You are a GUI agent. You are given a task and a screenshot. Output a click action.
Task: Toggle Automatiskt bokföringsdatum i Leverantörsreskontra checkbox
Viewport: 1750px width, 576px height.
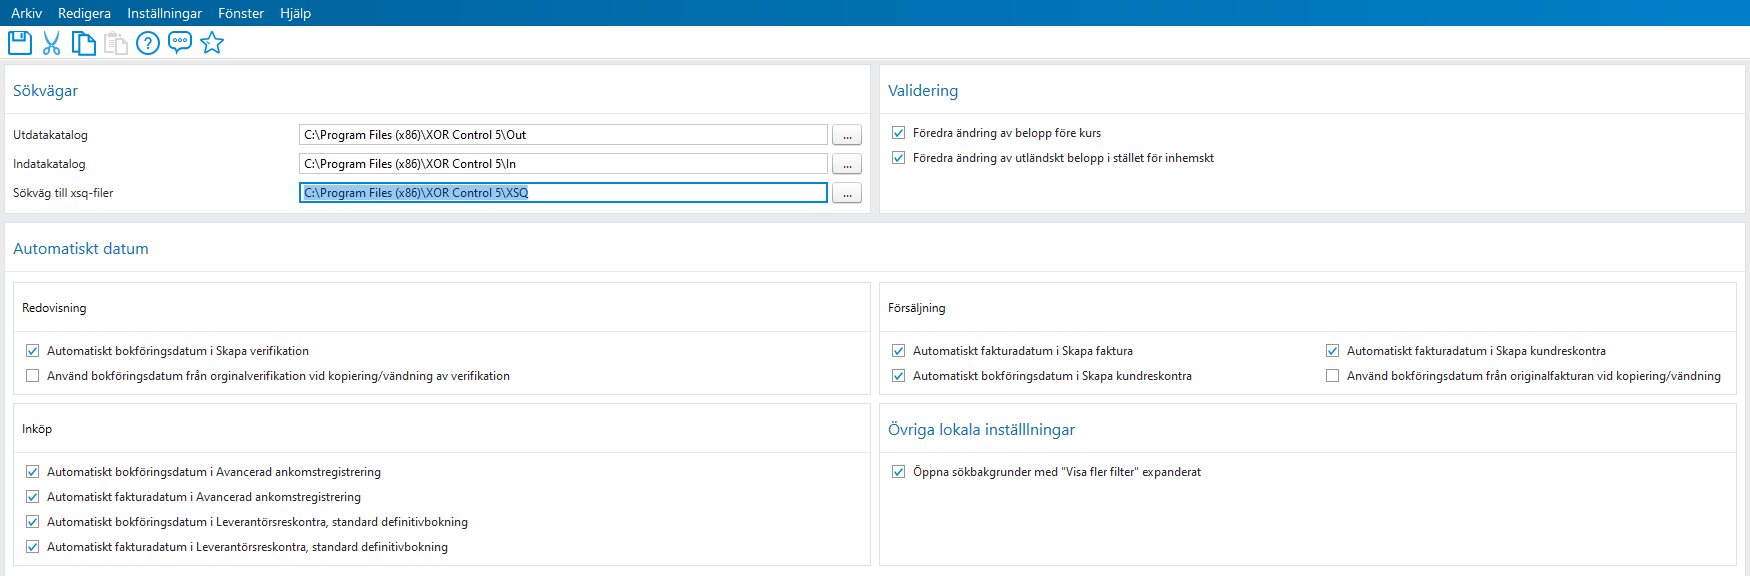coord(33,522)
